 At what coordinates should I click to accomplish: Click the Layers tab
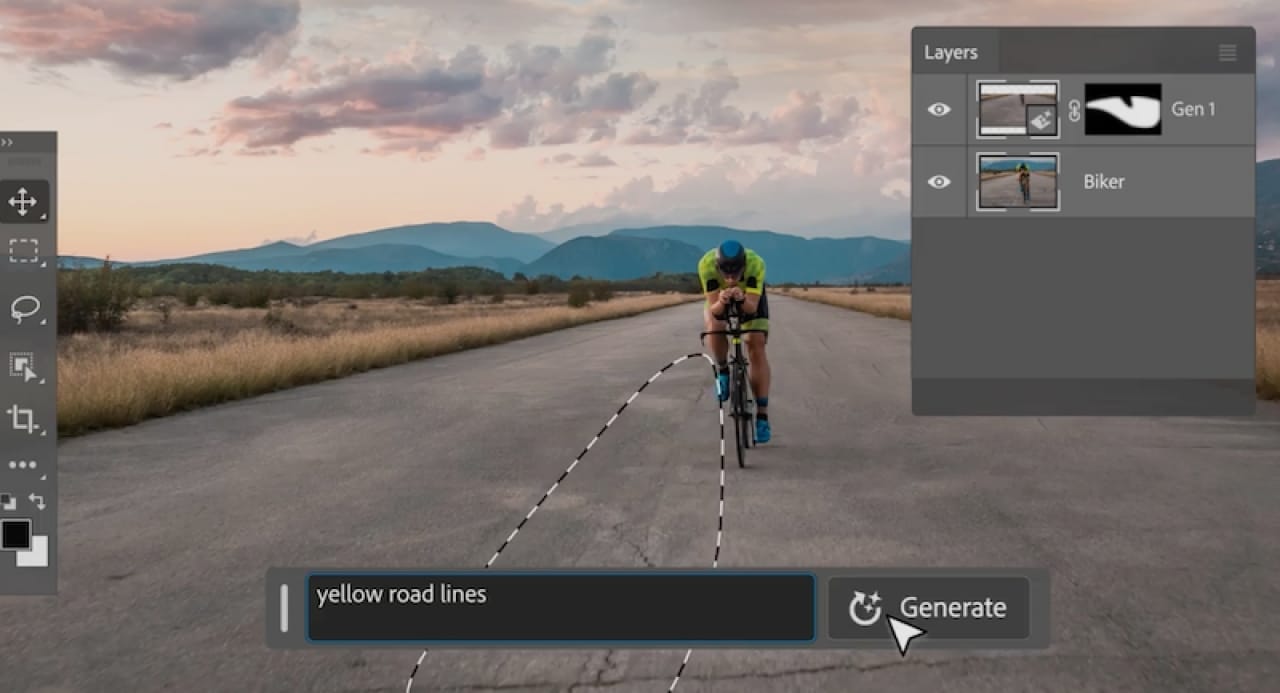coord(951,52)
